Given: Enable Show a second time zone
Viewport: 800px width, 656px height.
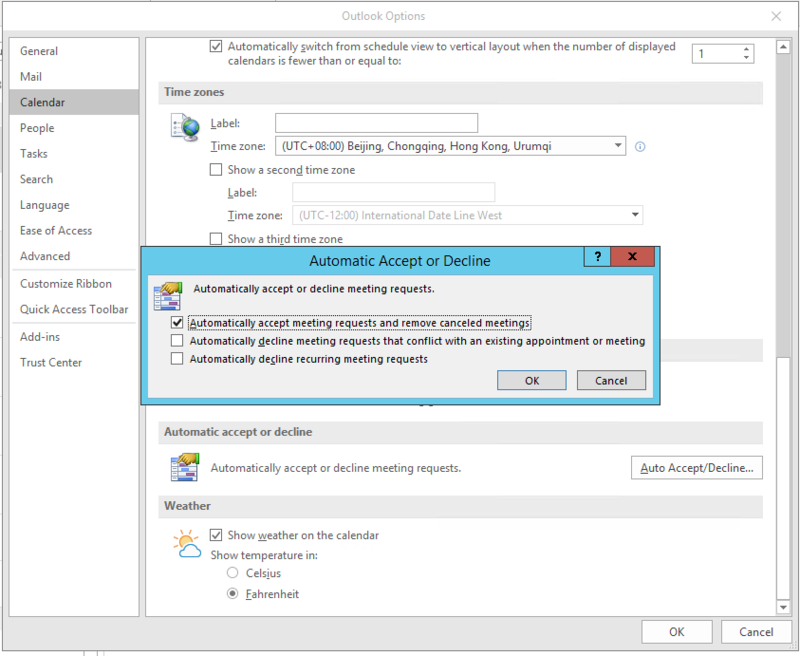Looking at the screenshot, I should pyautogui.click(x=216, y=169).
